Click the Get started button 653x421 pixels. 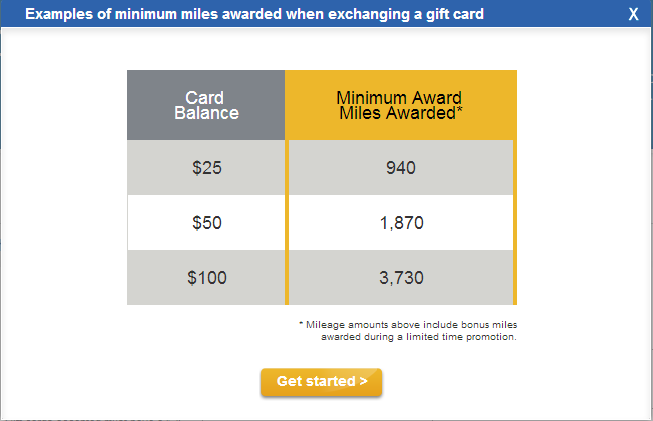321,381
